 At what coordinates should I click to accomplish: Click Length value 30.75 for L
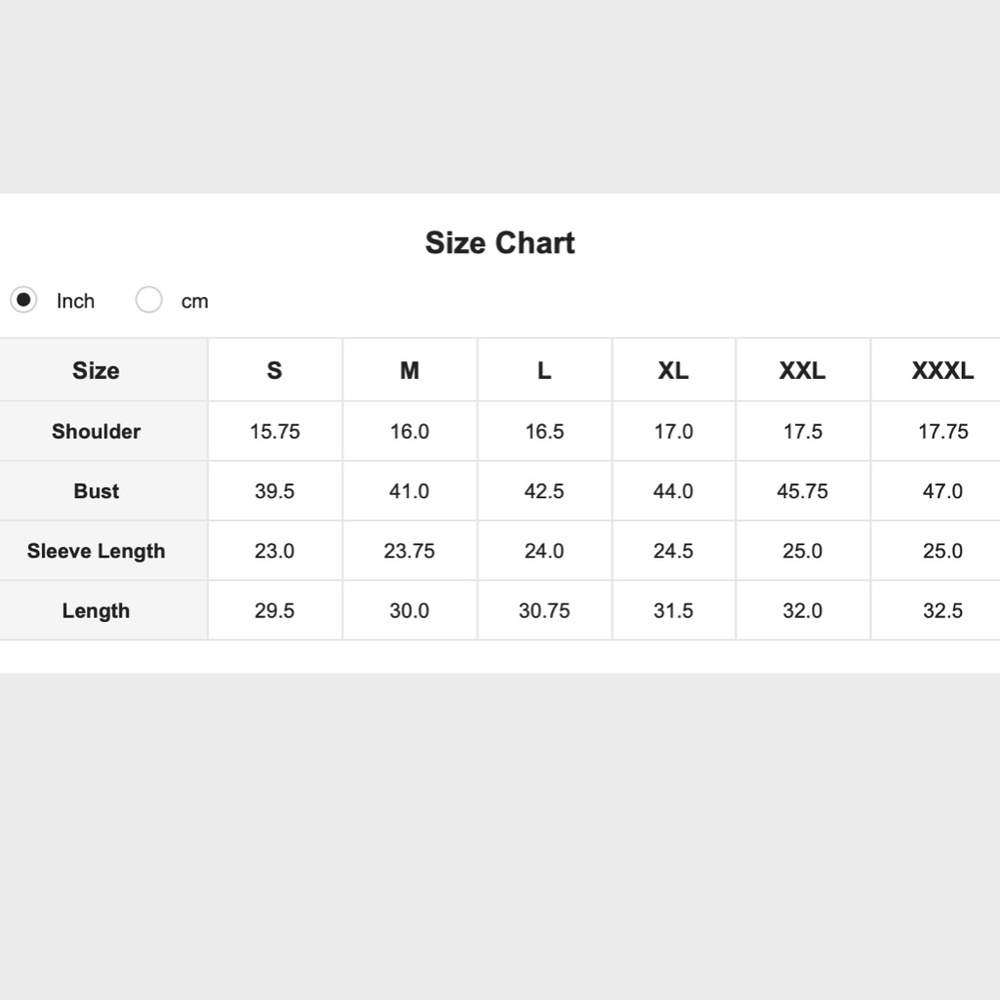tap(544, 611)
